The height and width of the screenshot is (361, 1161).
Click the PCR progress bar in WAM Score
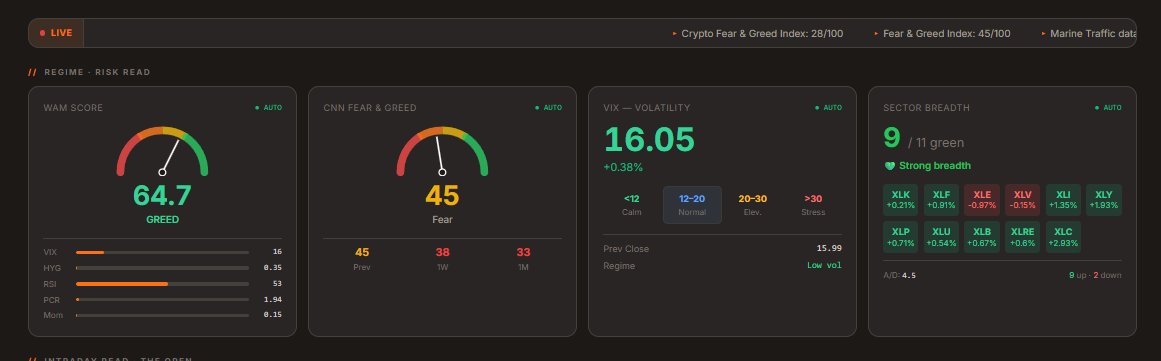coord(162,300)
